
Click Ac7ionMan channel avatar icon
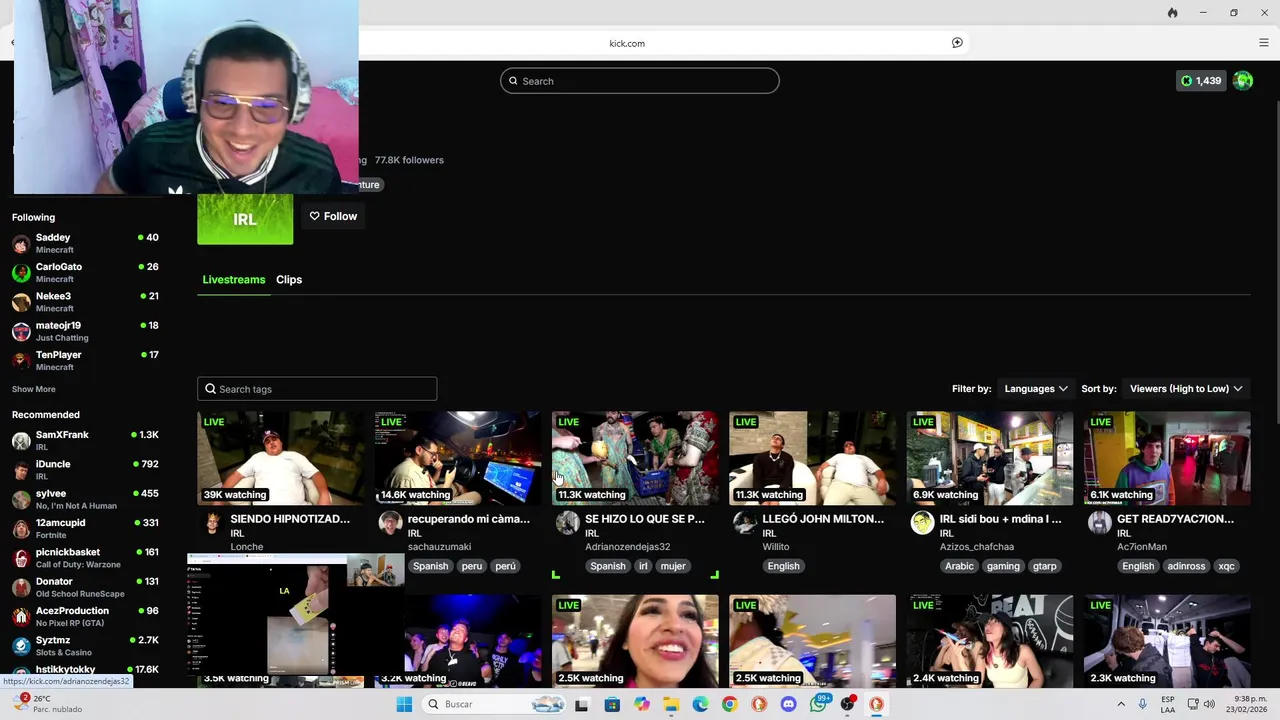point(1100,522)
